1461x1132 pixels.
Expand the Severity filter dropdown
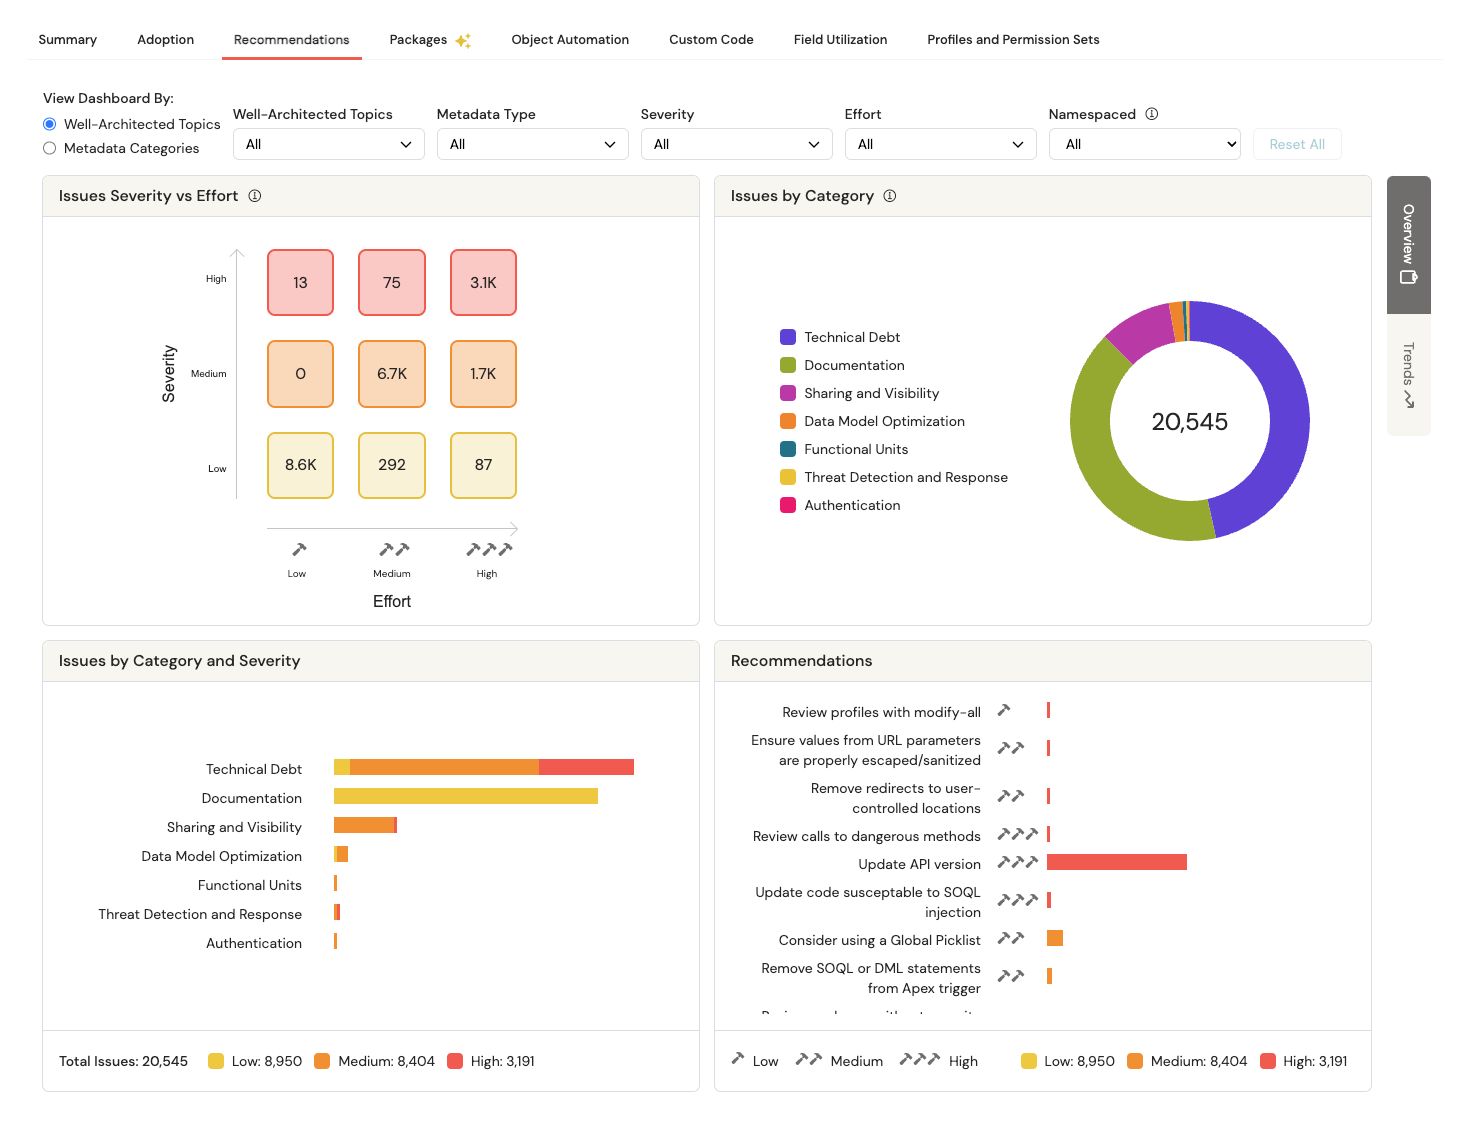(734, 144)
